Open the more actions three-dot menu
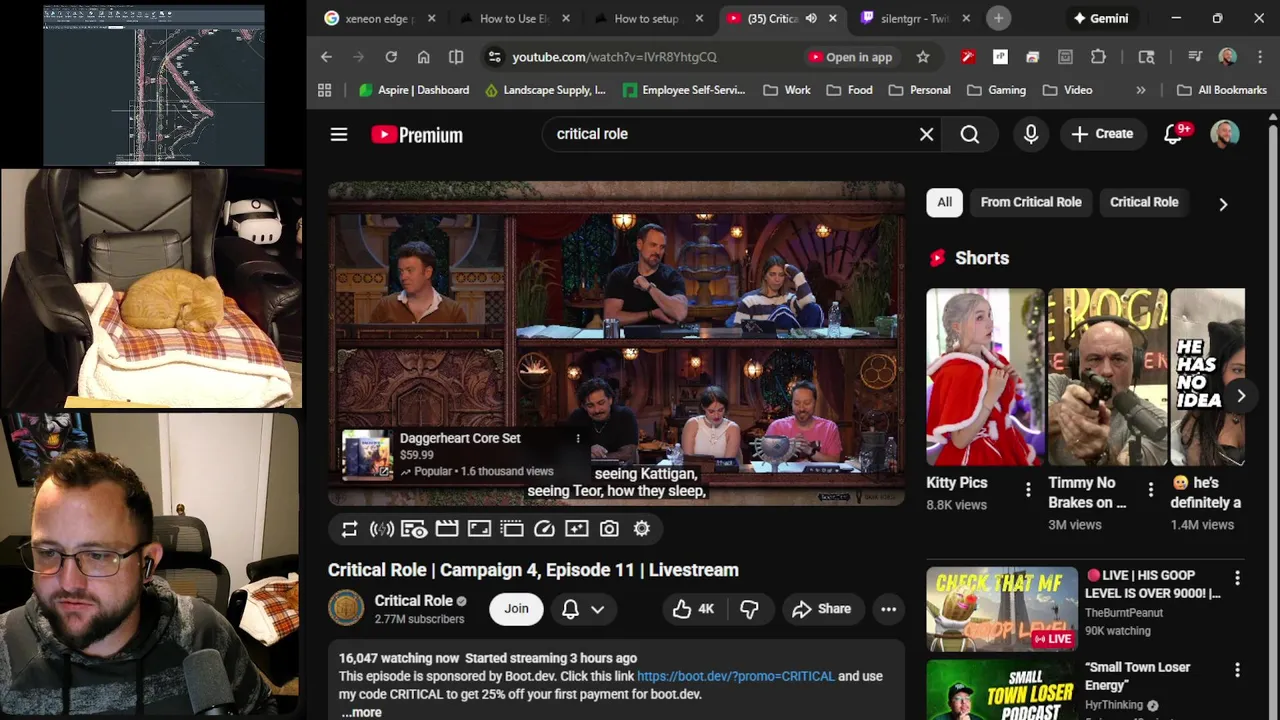Image resolution: width=1280 pixels, height=720 pixels. [888, 609]
